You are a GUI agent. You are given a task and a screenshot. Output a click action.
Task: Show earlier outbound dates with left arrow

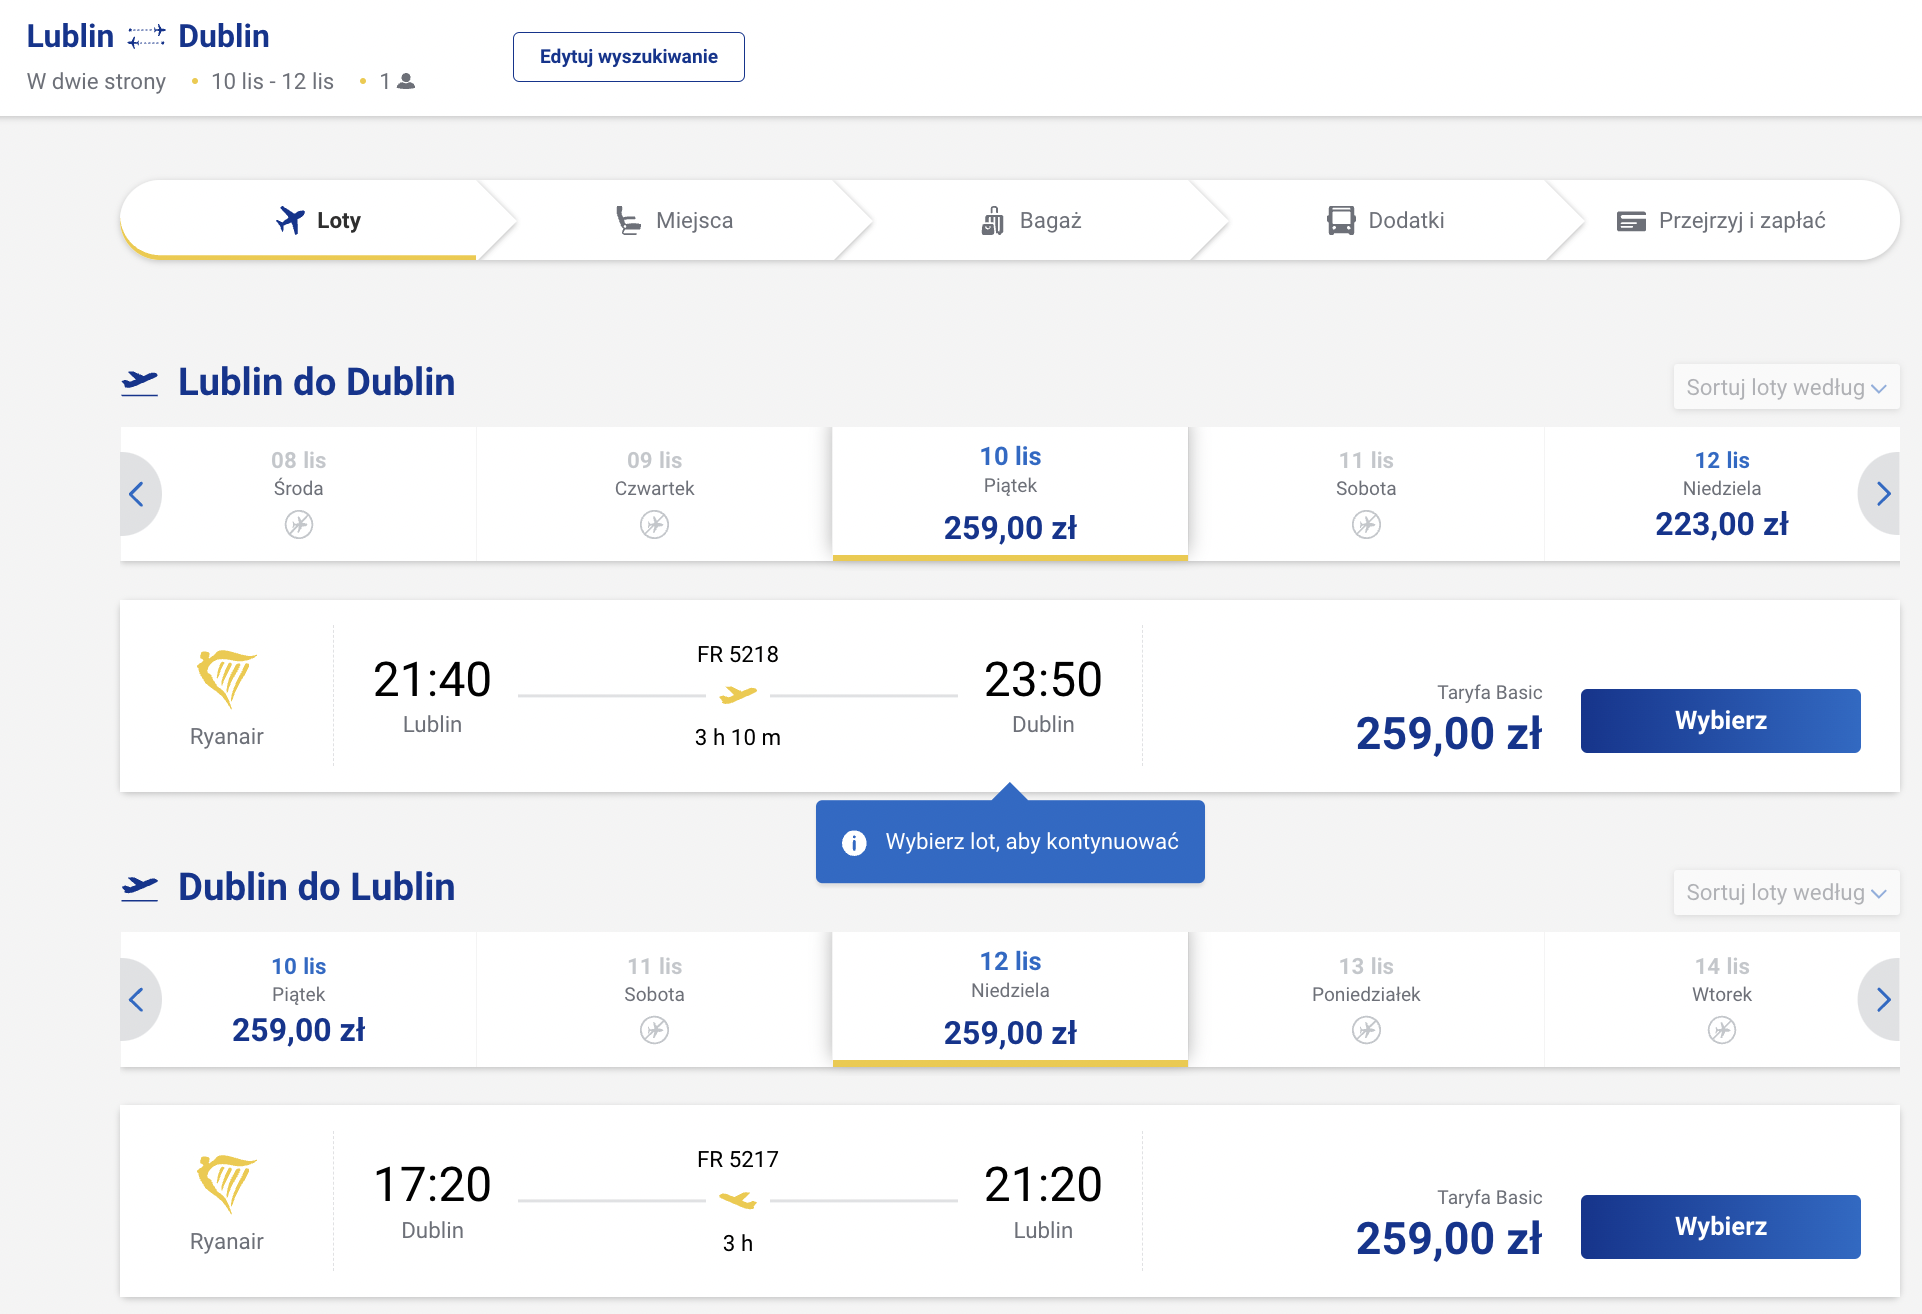pos(138,494)
